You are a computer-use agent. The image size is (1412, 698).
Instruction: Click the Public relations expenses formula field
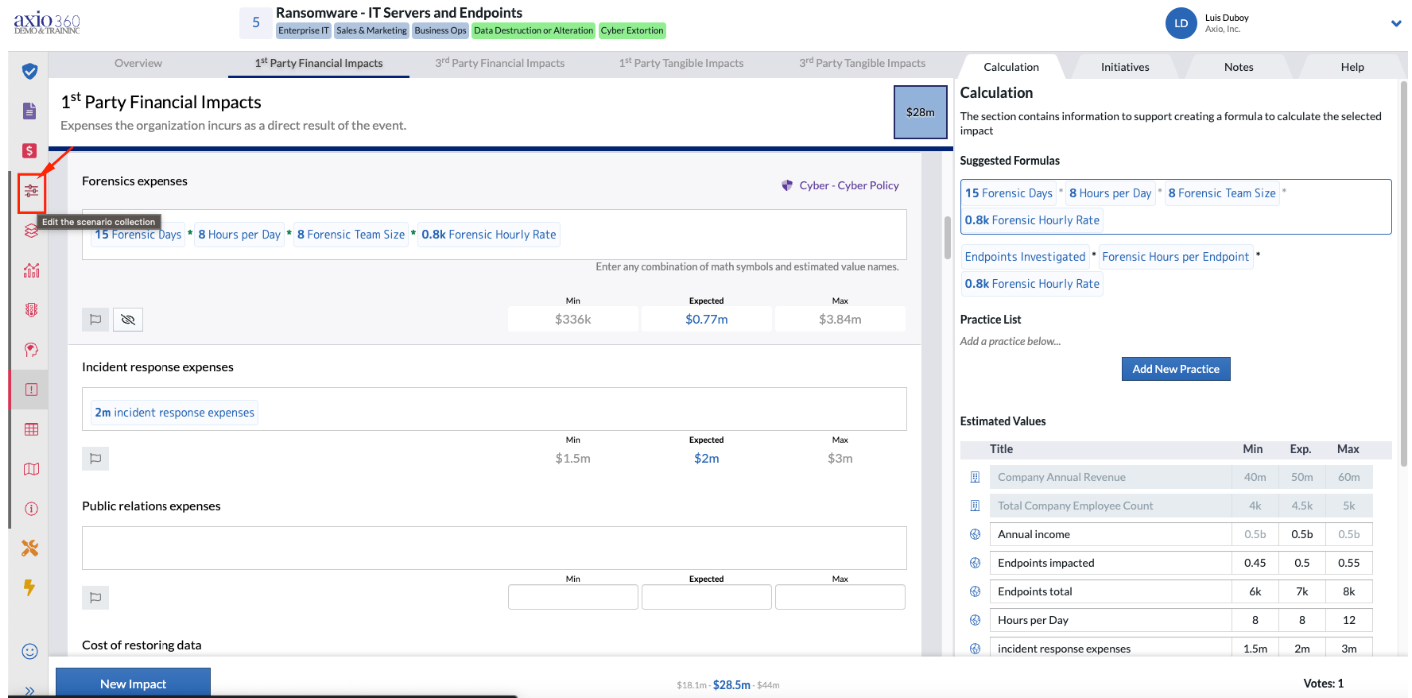click(x=494, y=548)
